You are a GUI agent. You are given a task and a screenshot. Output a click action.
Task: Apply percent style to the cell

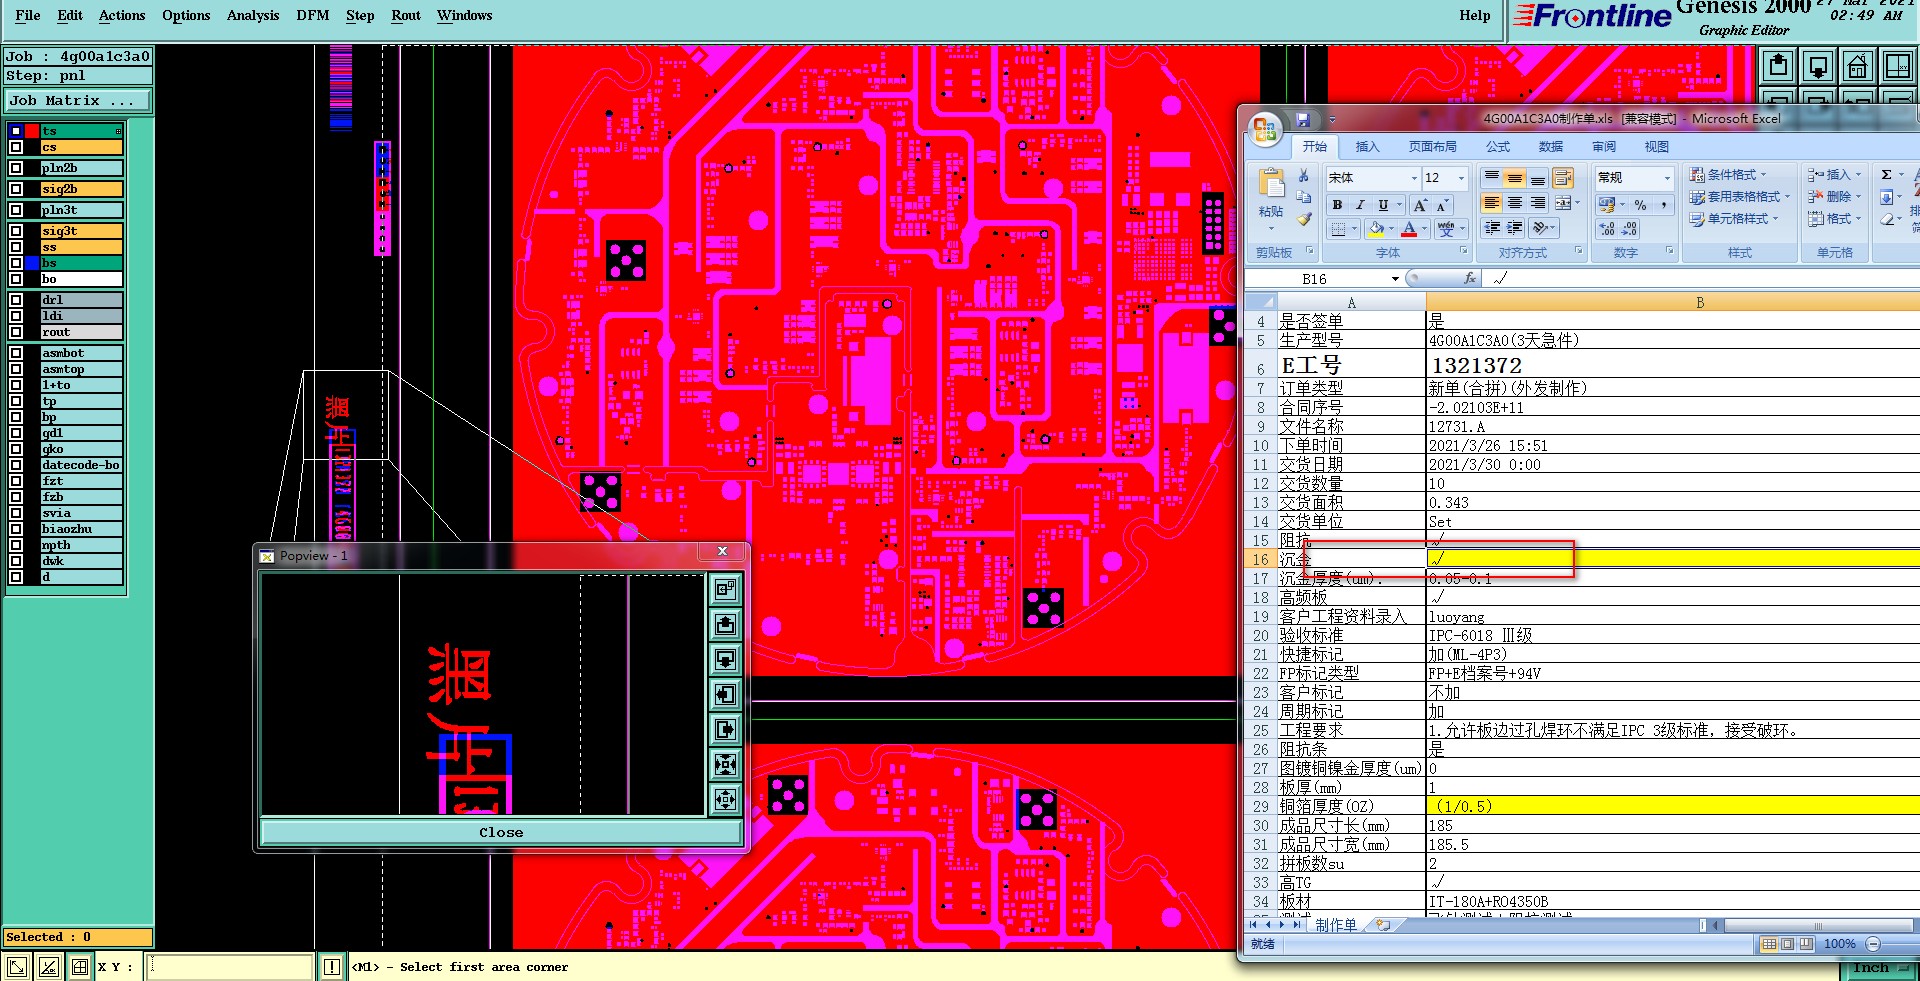(x=1641, y=205)
